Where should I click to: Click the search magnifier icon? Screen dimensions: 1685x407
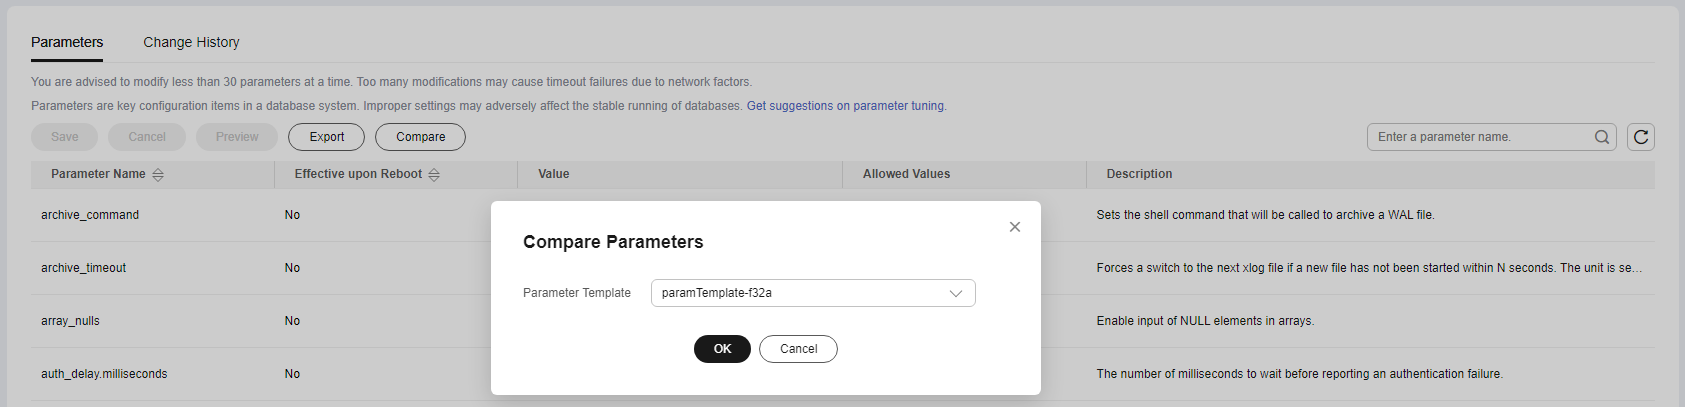click(1601, 137)
